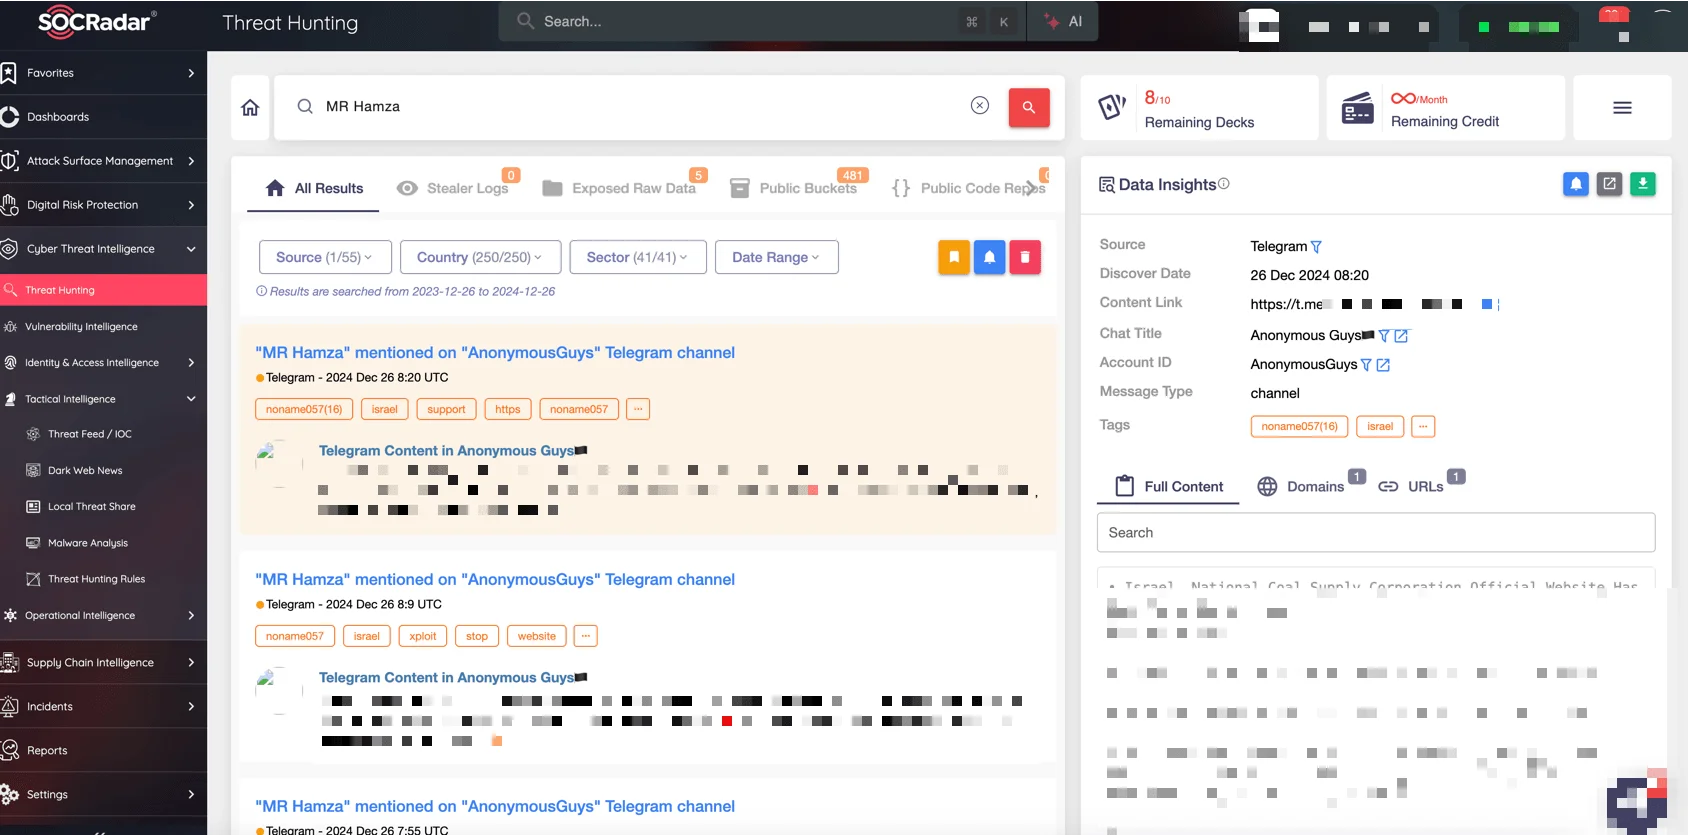
Task: Open Date Range dropdown
Action: pyautogui.click(x=777, y=257)
